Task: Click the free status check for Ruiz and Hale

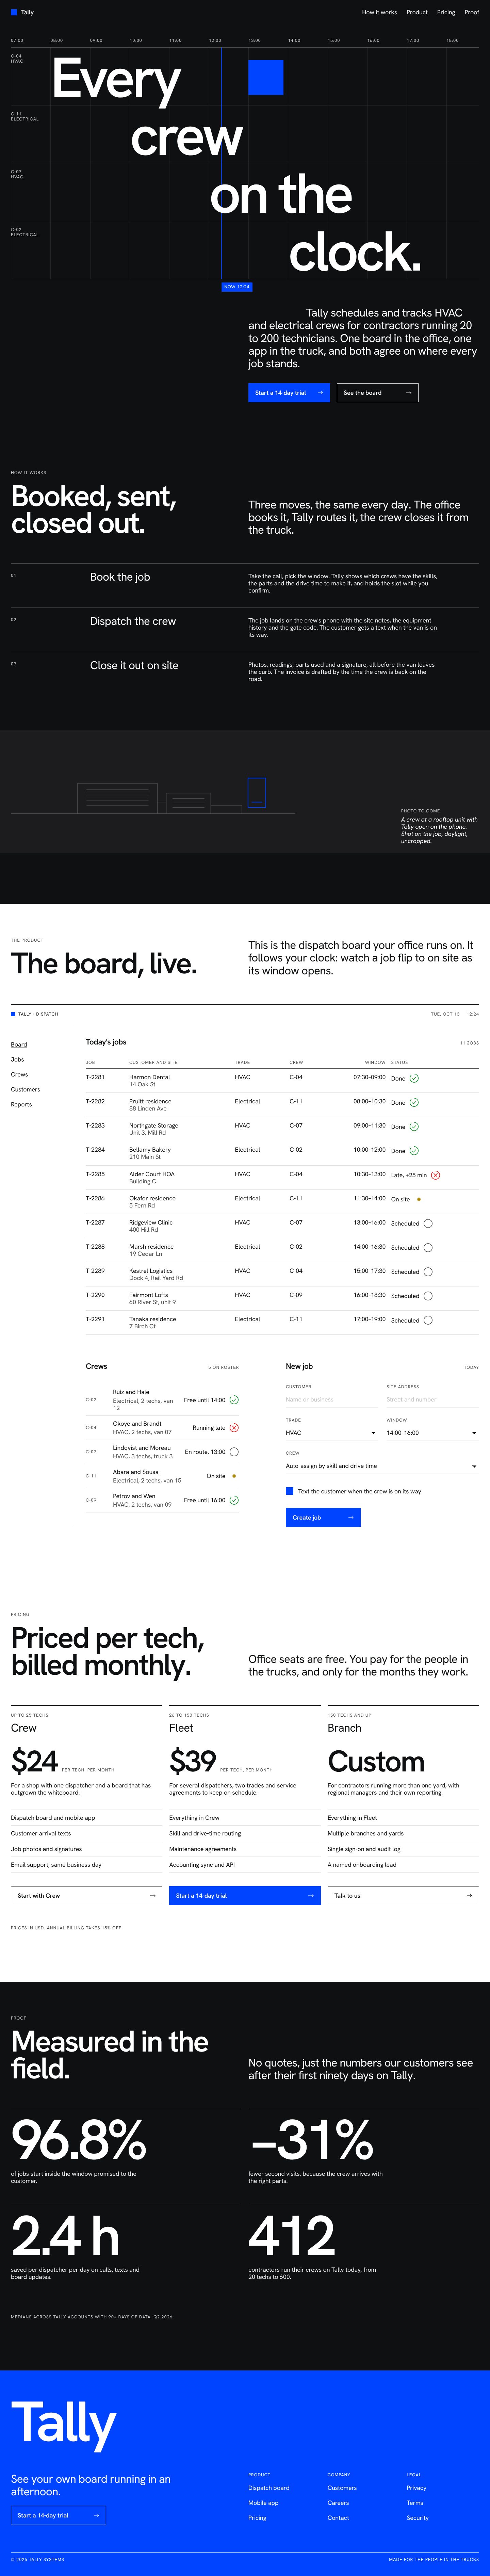Action: pyautogui.click(x=234, y=1400)
